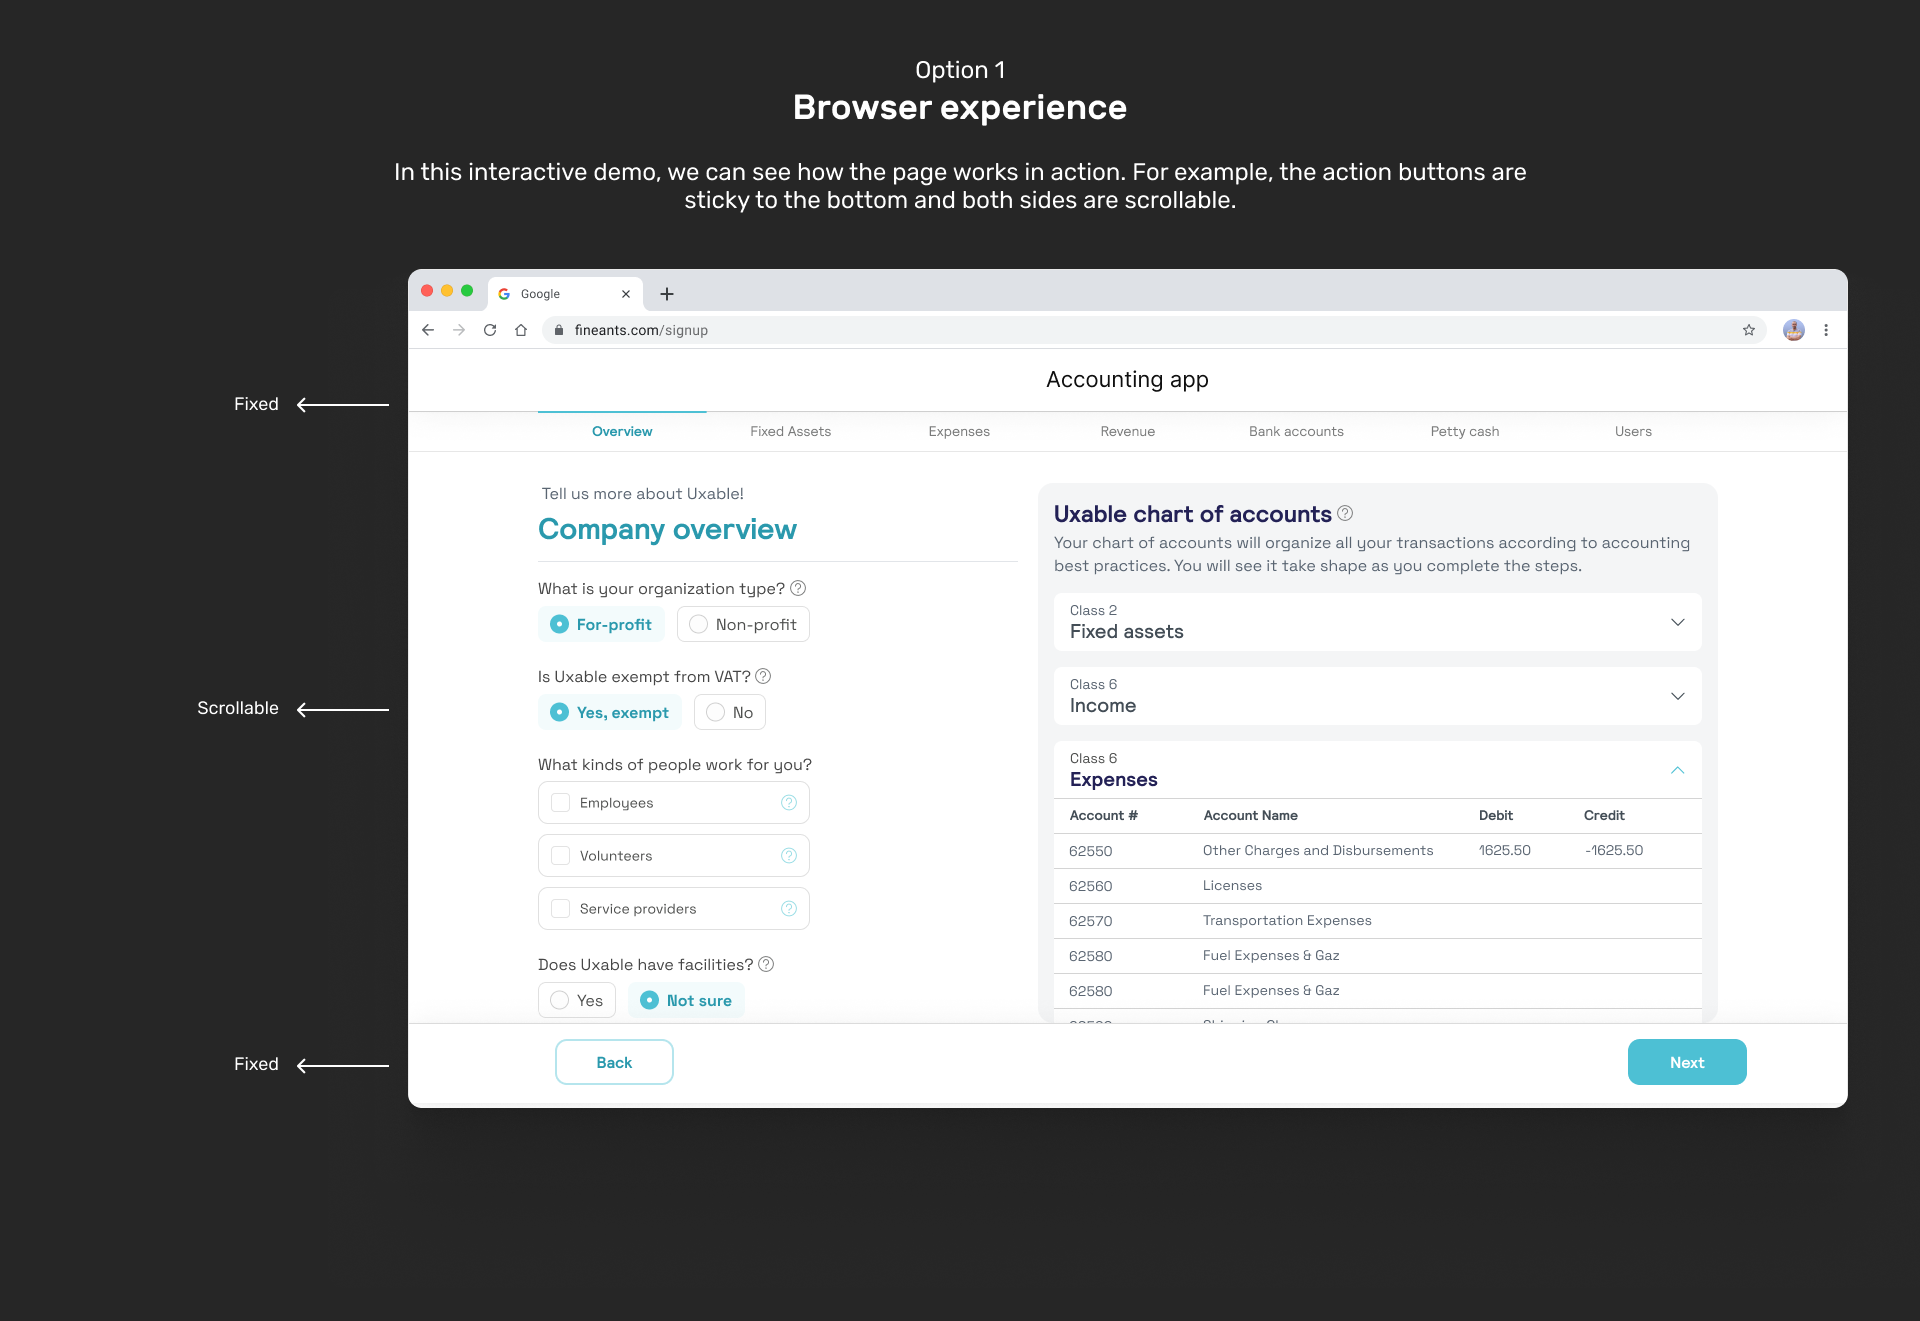Check the Employees checkbox
The width and height of the screenshot is (1920, 1321).
pyautogui.click(x=561, y=802)
